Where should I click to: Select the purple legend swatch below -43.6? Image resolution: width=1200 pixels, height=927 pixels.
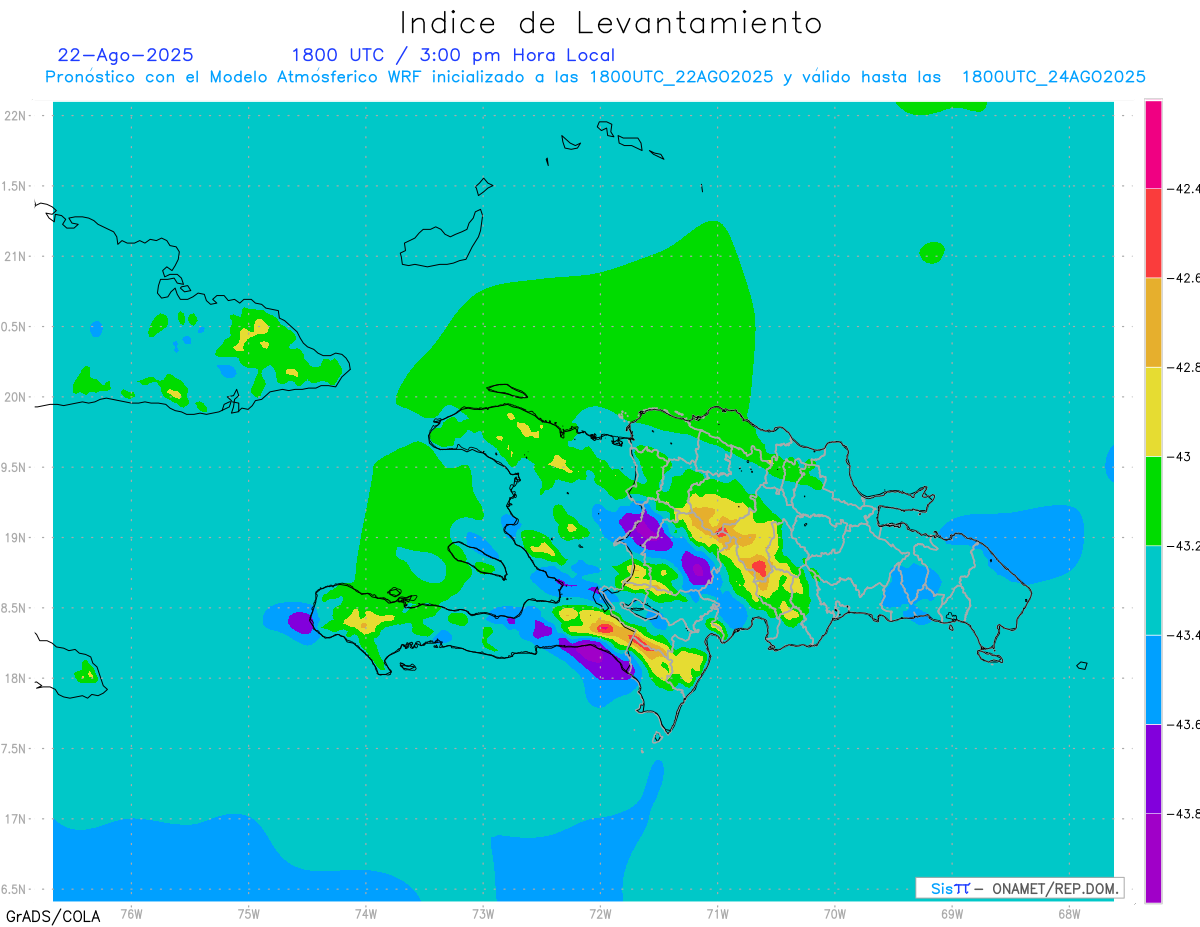1153,769
